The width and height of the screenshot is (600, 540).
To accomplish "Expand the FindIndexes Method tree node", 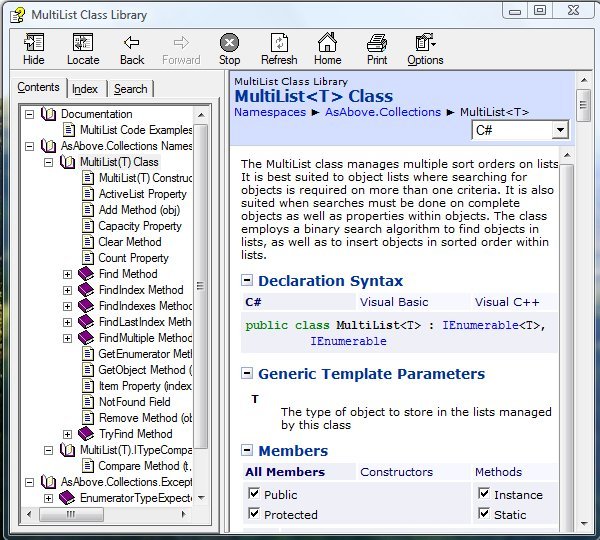I will [x=67, y=307].
